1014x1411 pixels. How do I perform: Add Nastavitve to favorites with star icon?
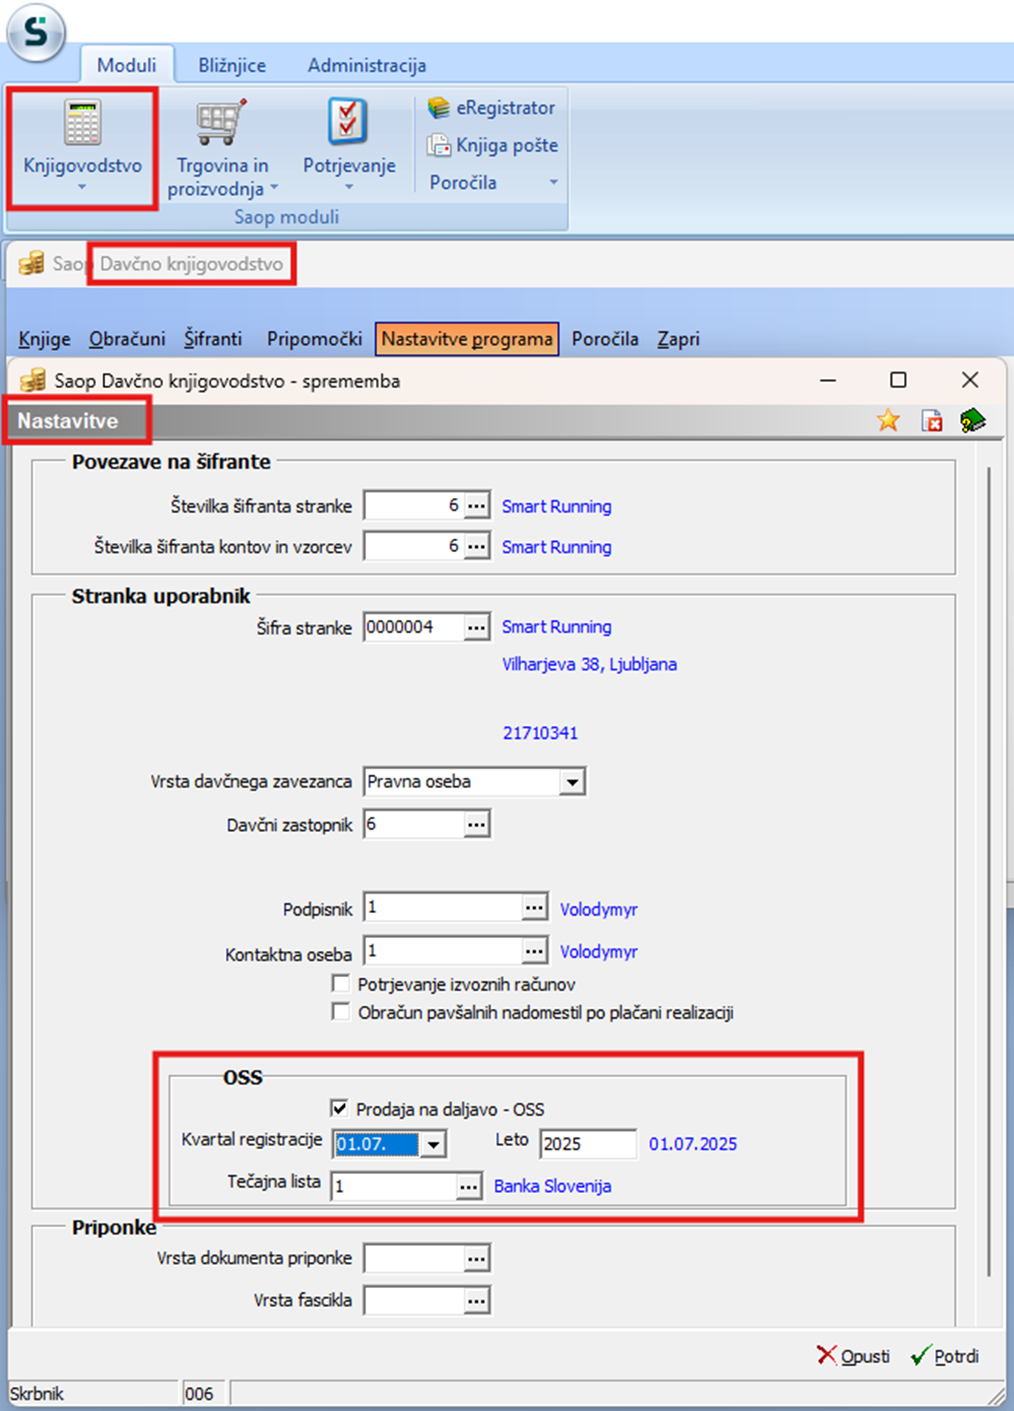click(888, 421)
